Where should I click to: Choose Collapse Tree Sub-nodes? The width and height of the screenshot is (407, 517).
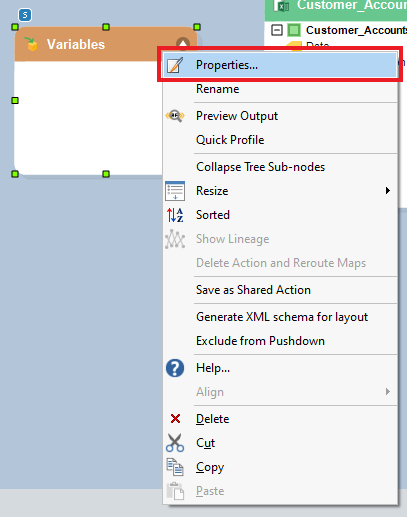coord(260,167)
